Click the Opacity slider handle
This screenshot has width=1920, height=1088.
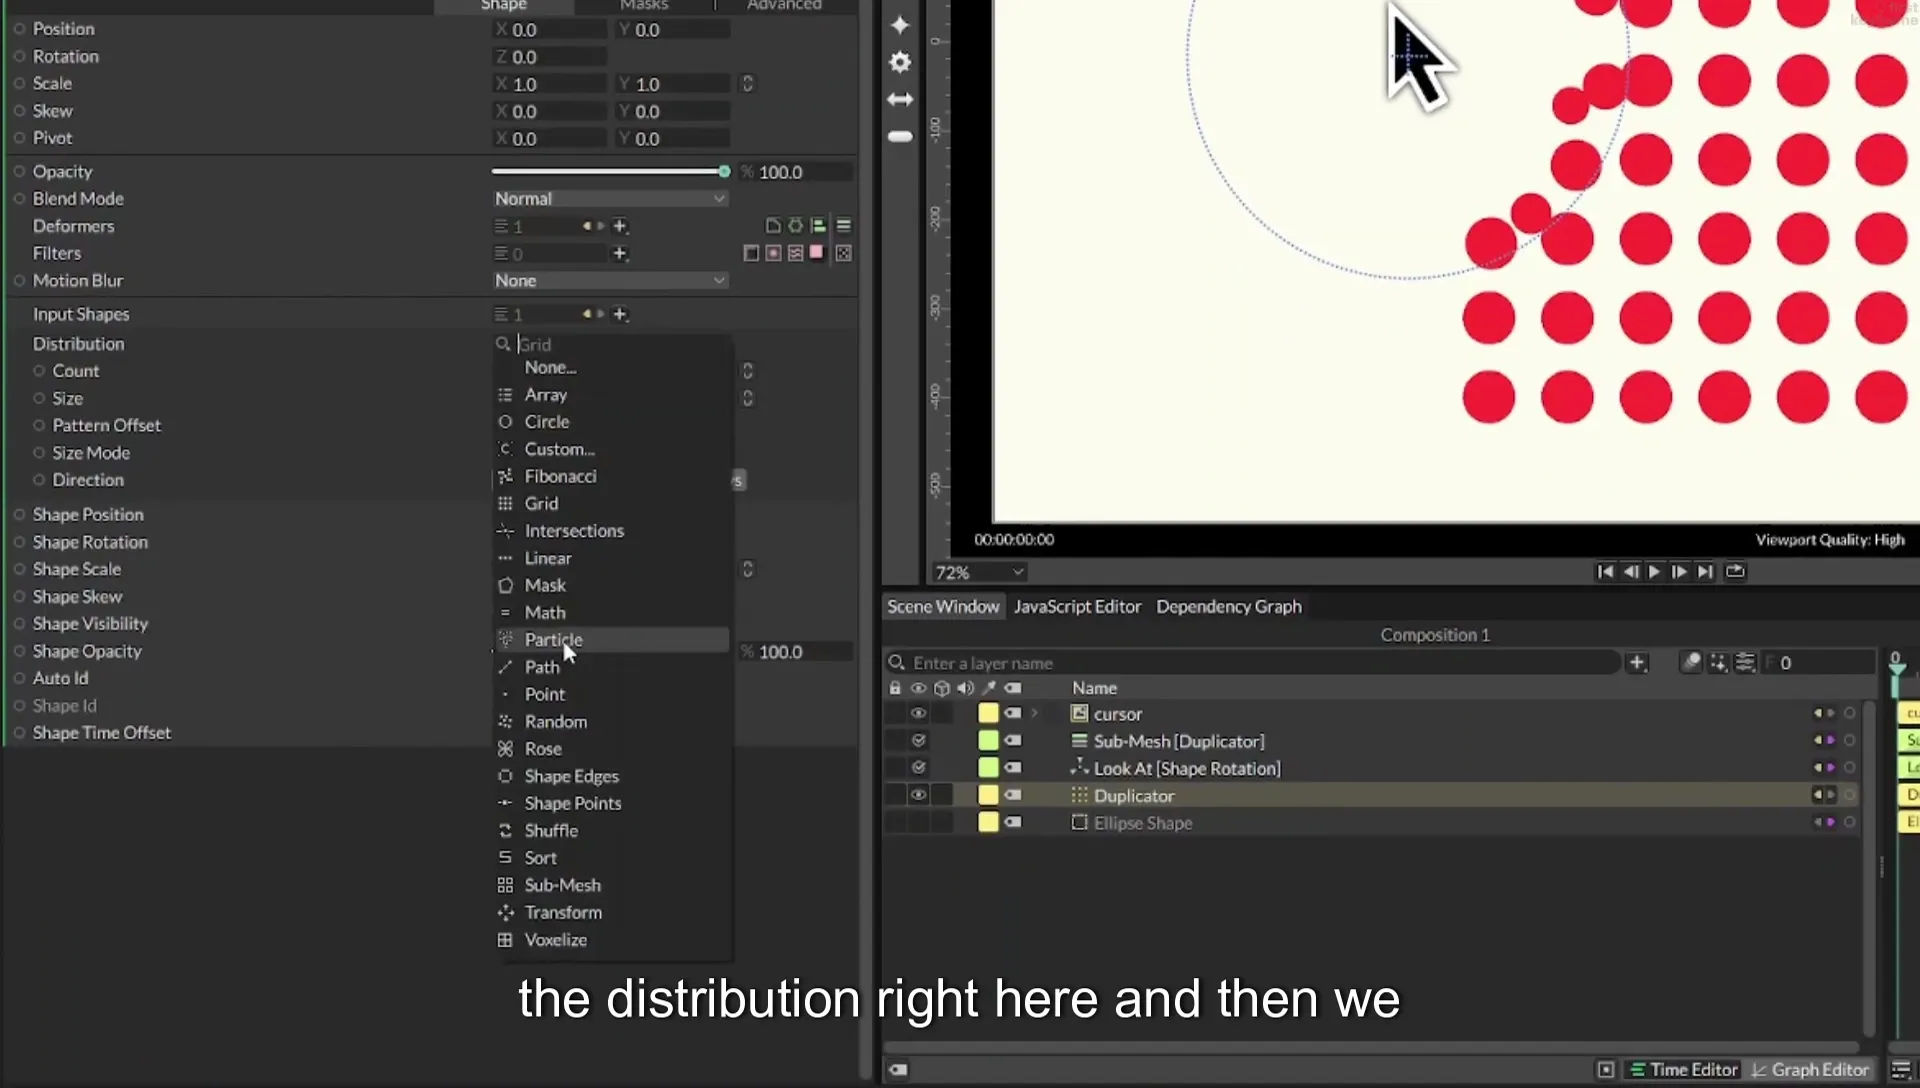(724, 172)
